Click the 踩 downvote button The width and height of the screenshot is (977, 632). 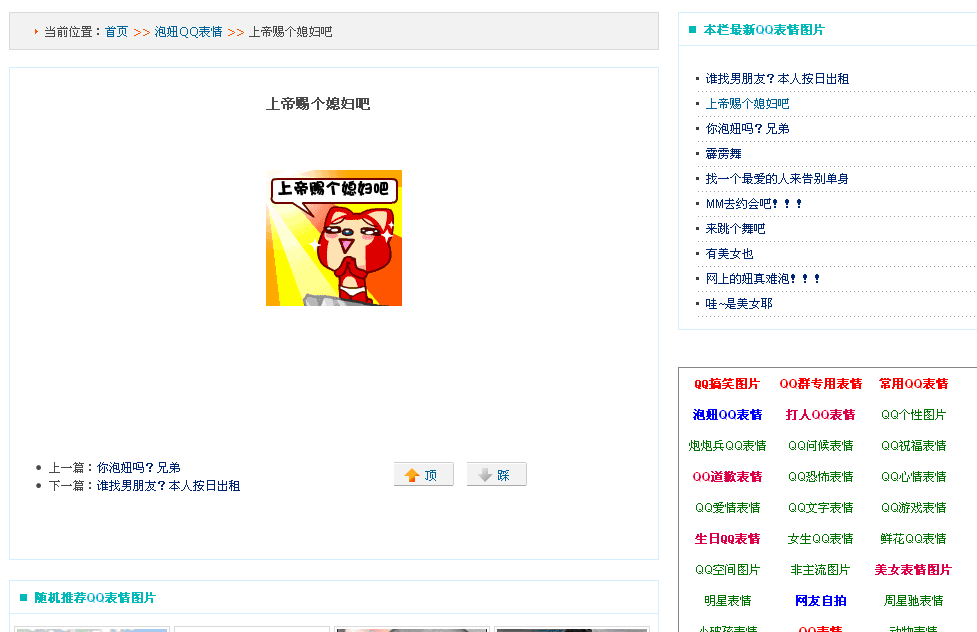point(497,475)
